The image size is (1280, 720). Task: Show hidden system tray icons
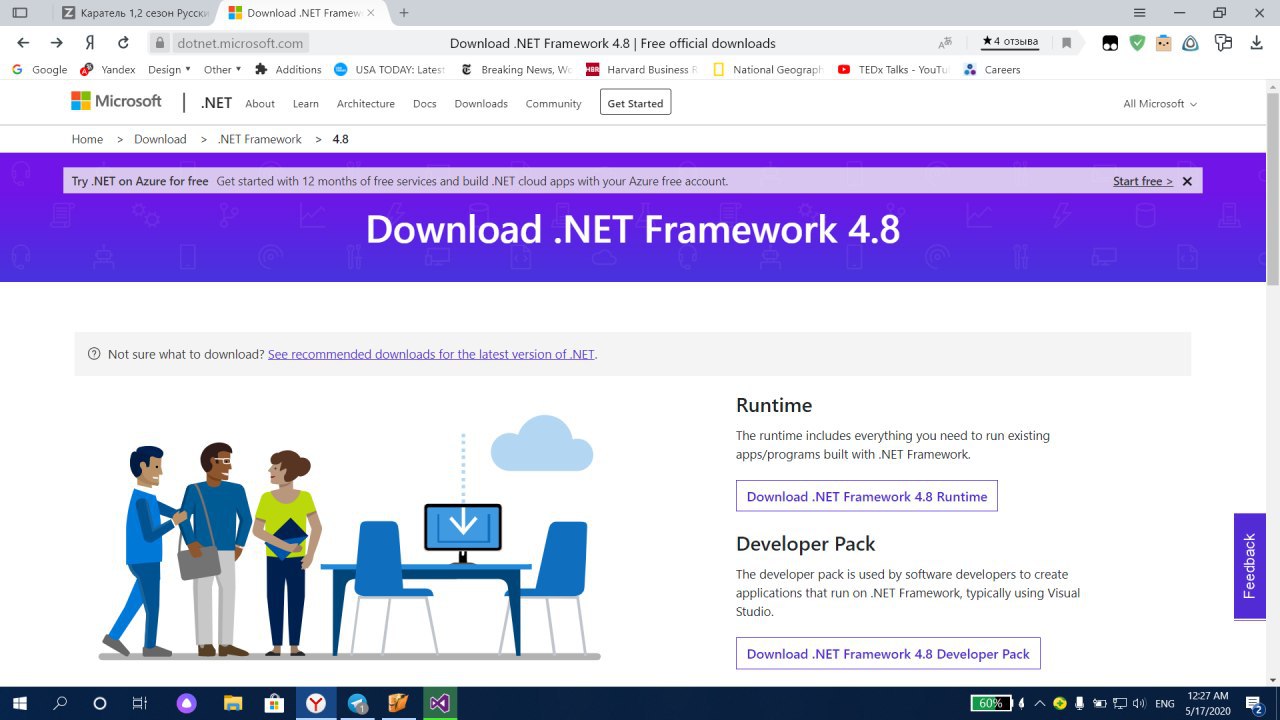point(1040,703)
